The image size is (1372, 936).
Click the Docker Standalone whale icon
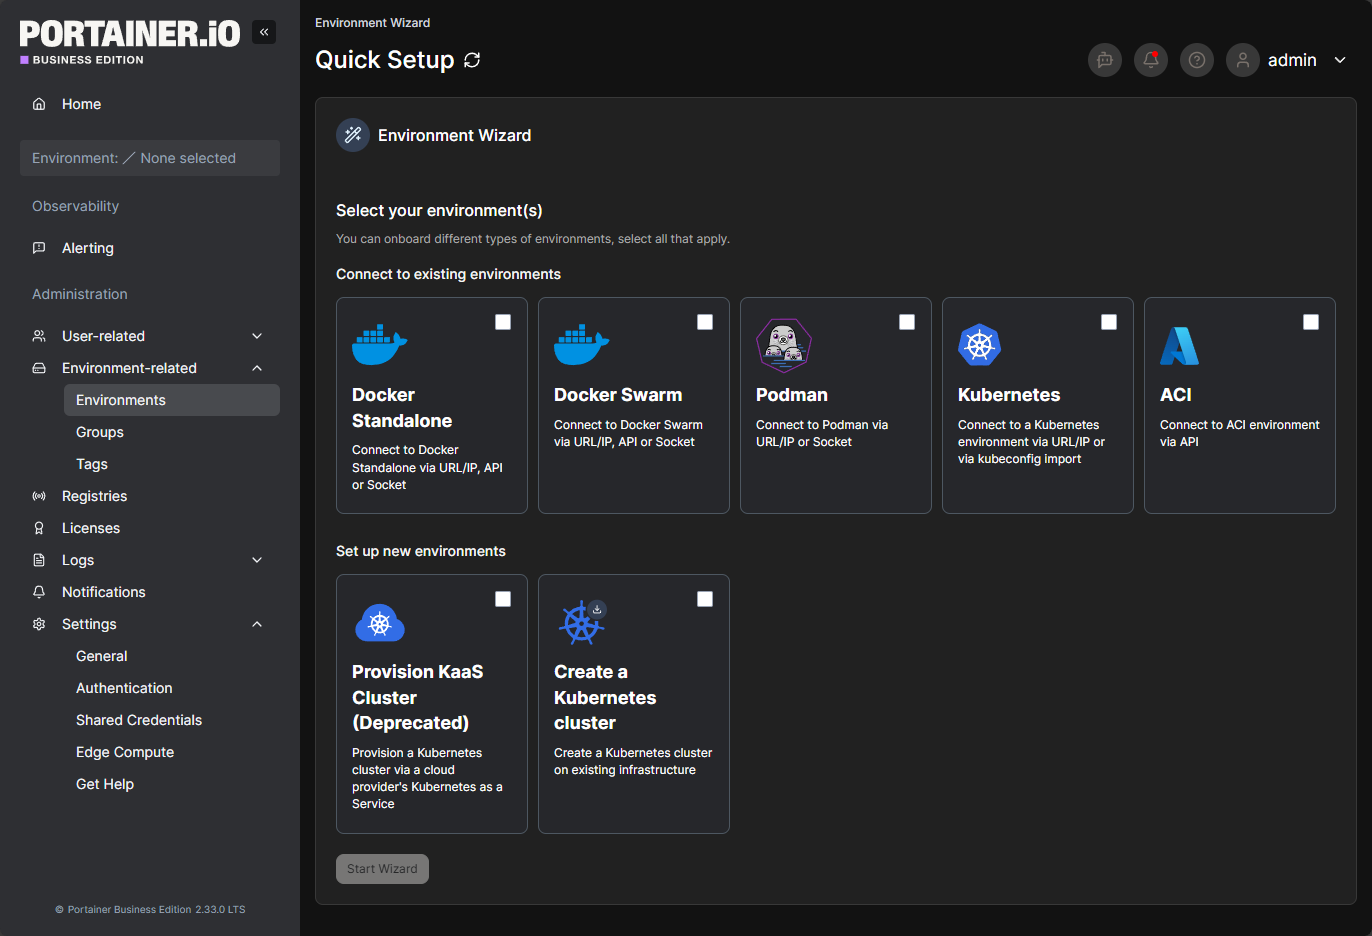click(x=379, y=345)
